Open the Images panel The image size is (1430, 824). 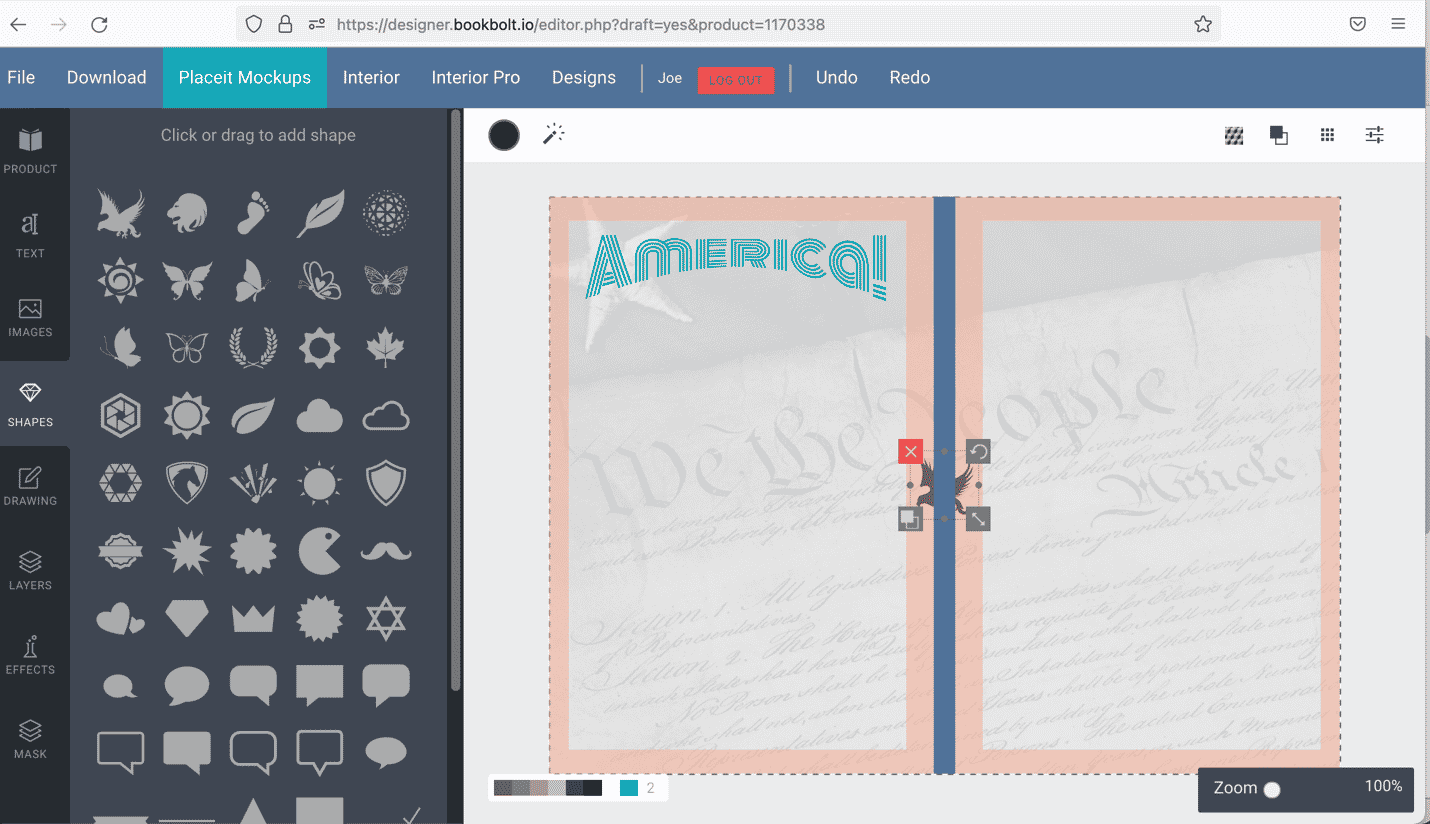tap(30, 318)
